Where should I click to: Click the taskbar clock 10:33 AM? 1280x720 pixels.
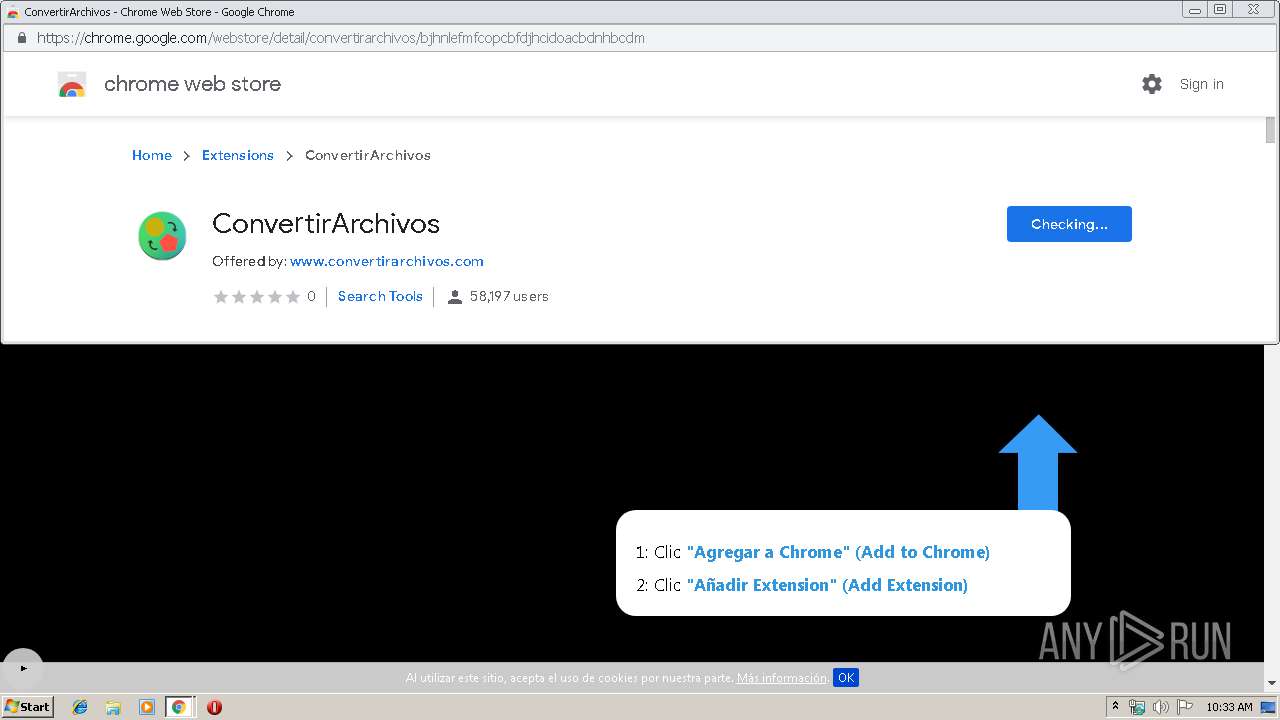[x=1229, y=707]
